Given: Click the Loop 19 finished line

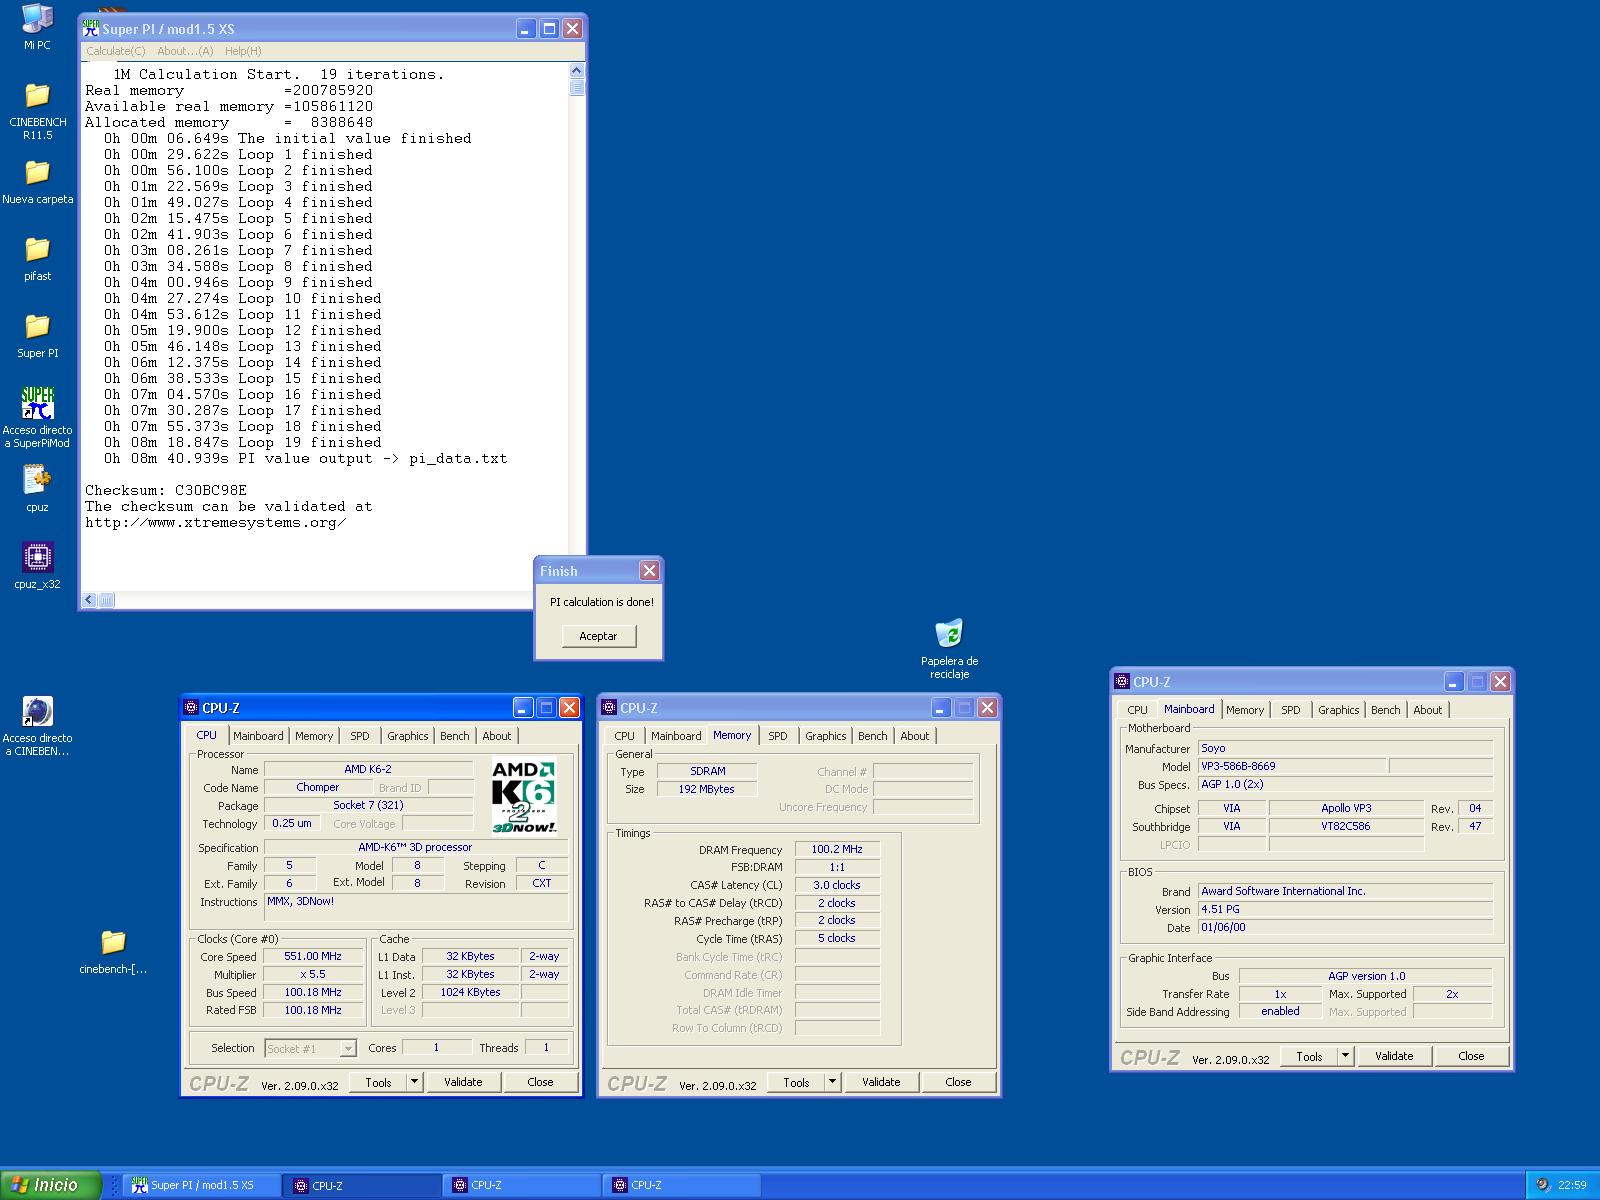Looking at the screenshot, I should point(243,442).
